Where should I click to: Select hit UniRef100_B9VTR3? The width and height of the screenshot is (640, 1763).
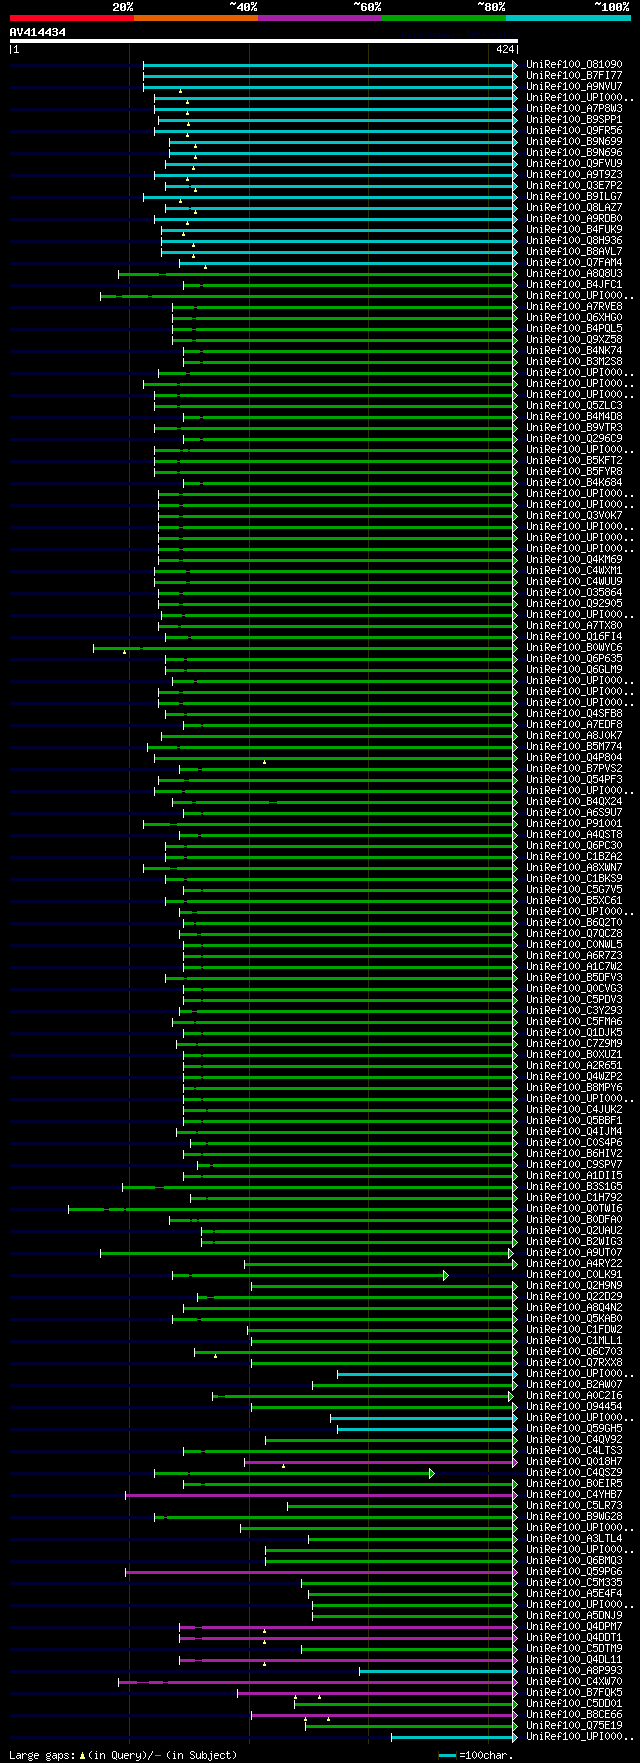click(574, 428)
